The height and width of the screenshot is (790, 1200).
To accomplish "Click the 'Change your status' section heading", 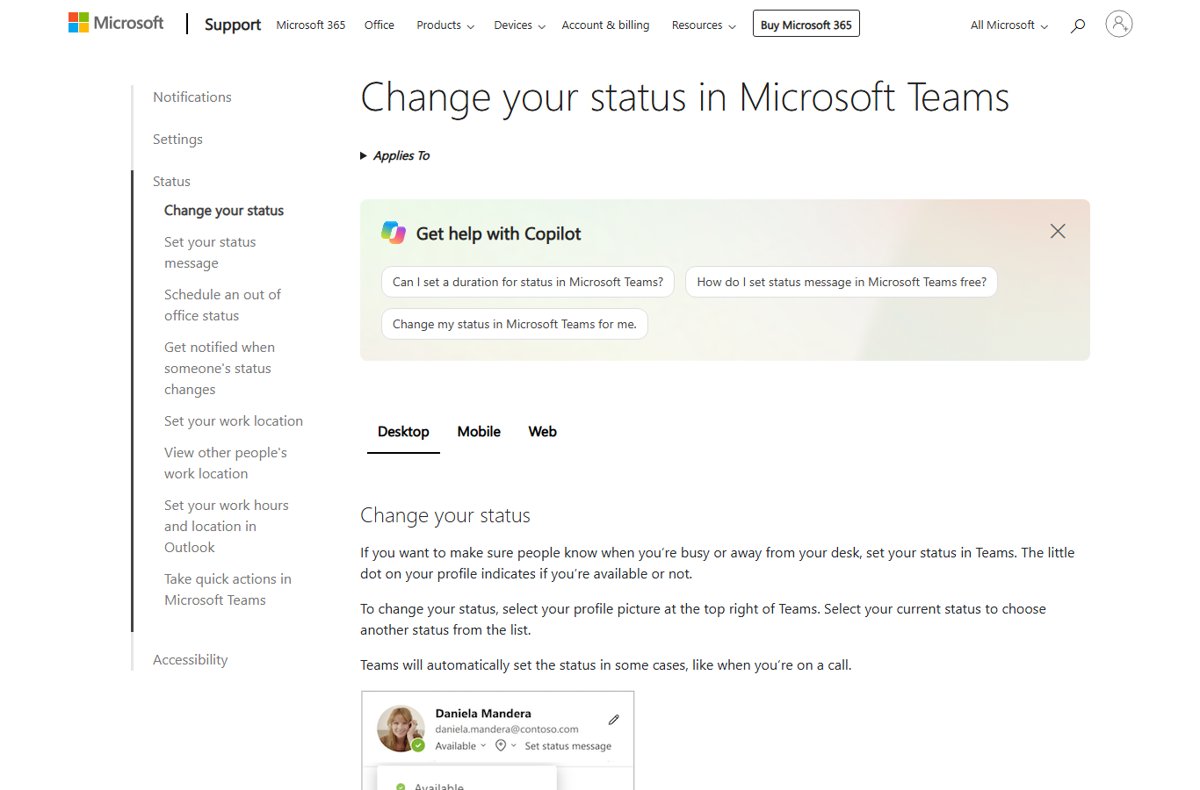I will click(x=445, y=515).
